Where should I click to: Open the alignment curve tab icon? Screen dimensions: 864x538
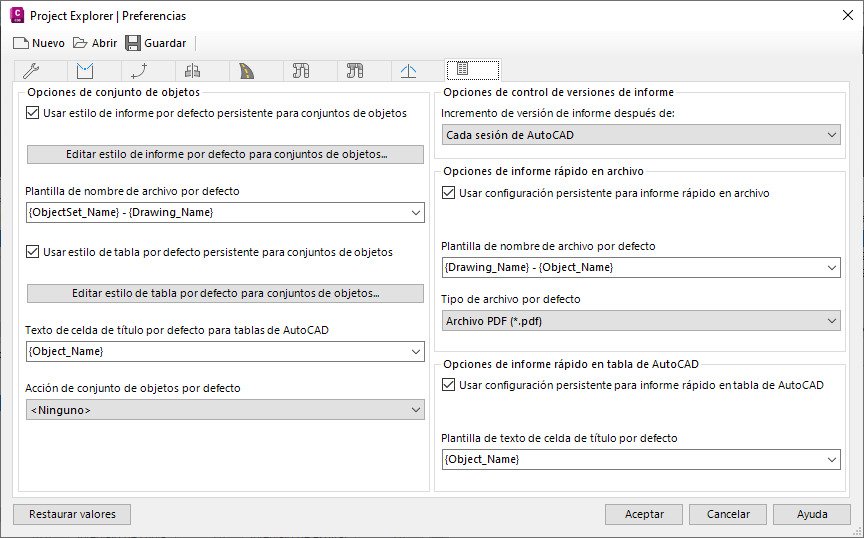[x=139, y=71]
